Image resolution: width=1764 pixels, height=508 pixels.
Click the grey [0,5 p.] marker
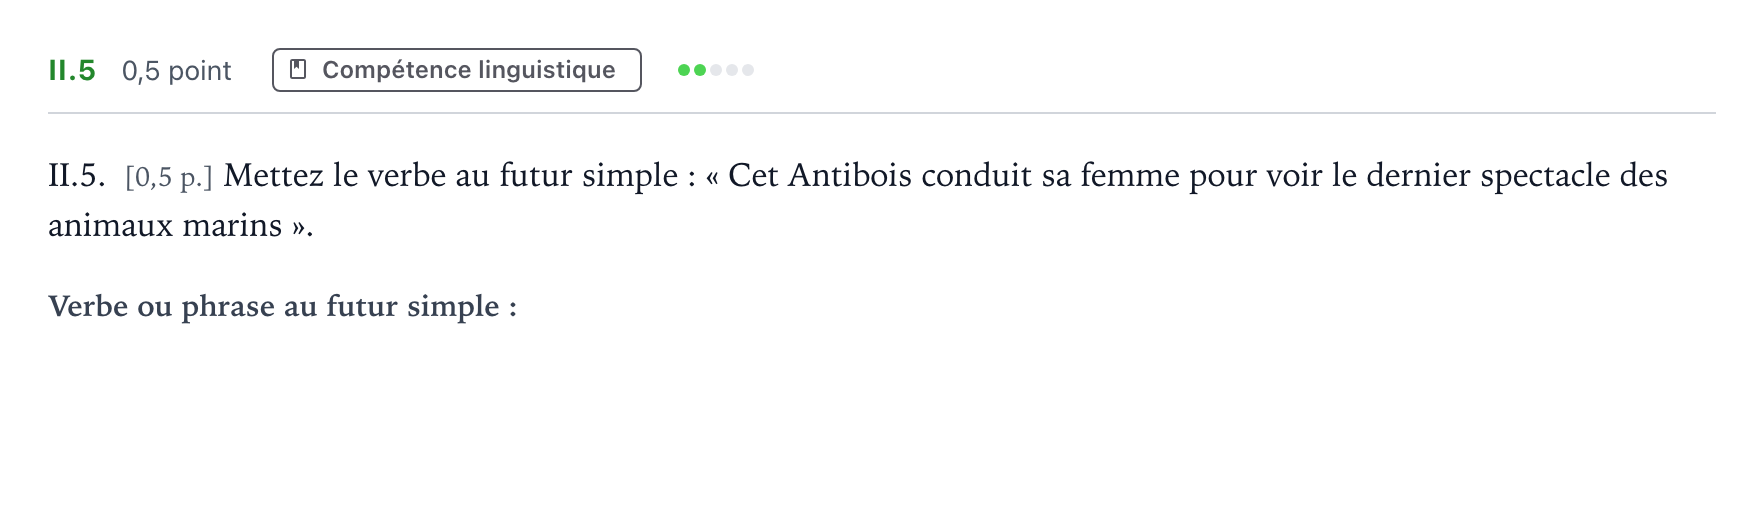point(169,177)
